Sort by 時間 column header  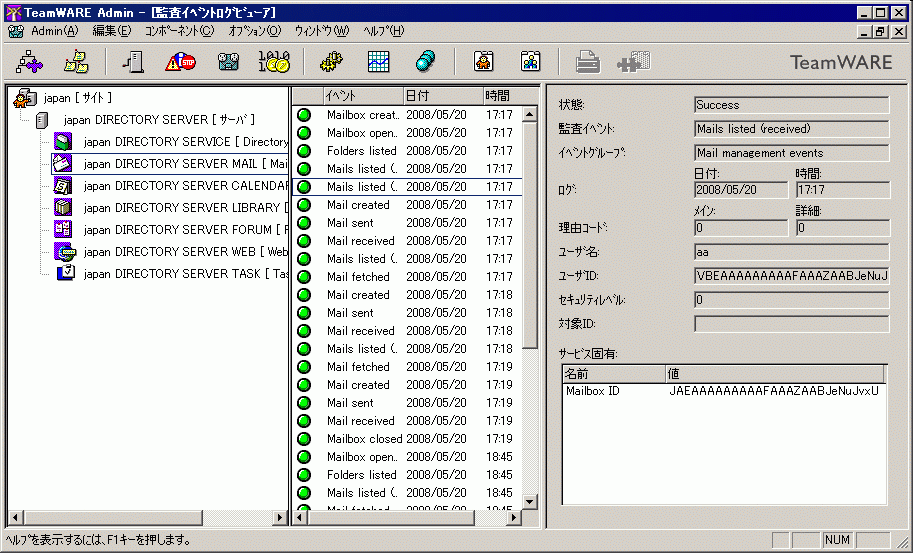click(503, 95)
